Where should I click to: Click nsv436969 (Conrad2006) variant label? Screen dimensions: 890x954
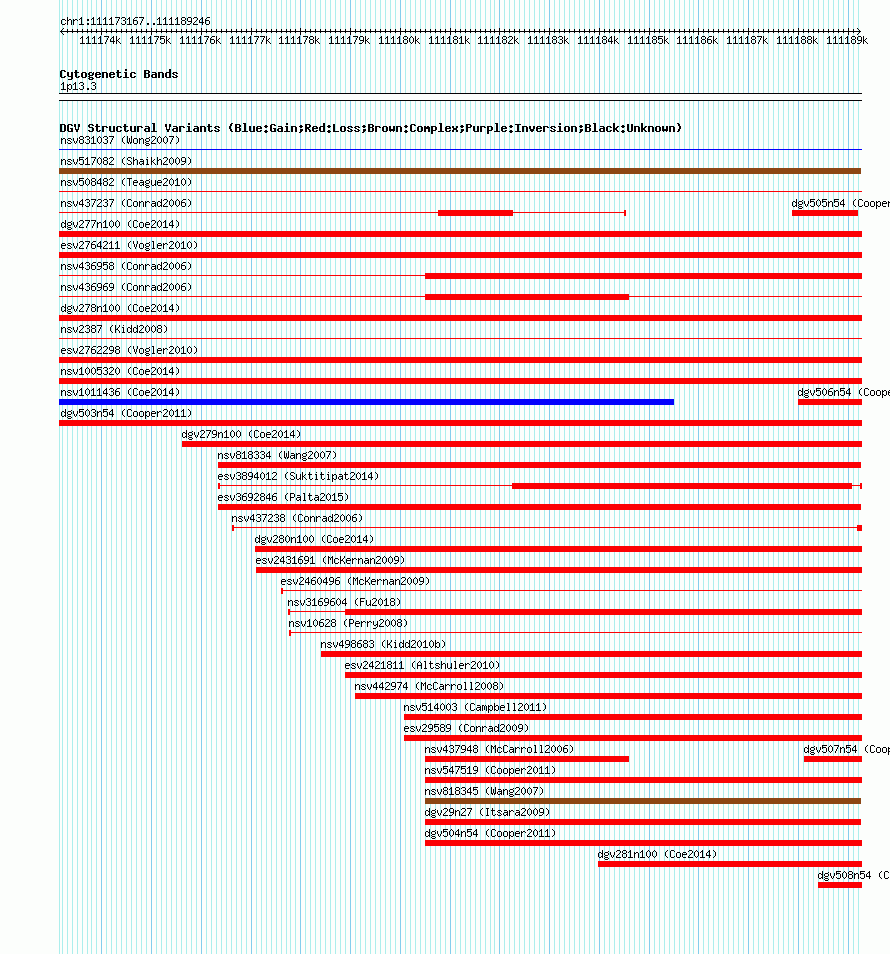tap(126, 287)
